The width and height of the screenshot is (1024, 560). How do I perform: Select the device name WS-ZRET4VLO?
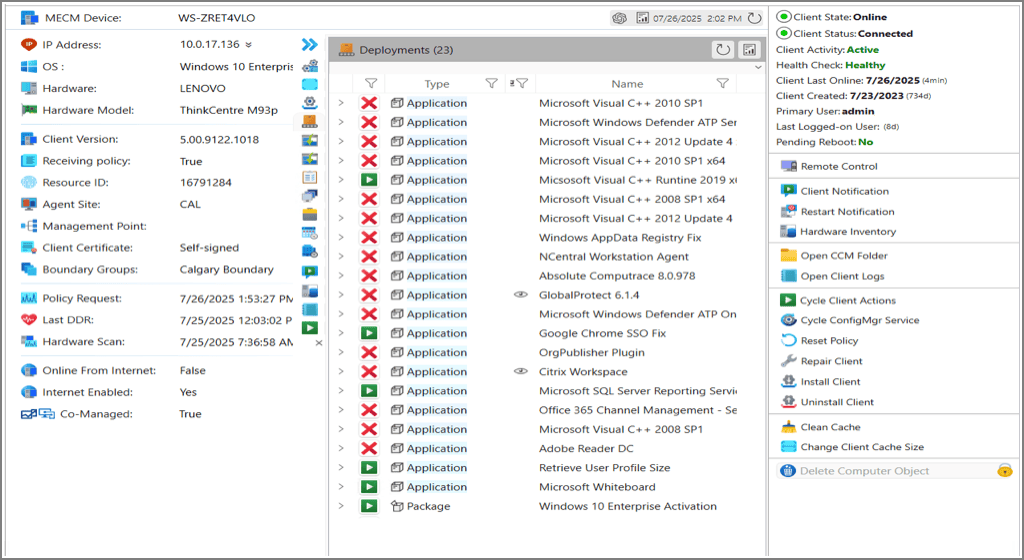click(x=217, y=18)
